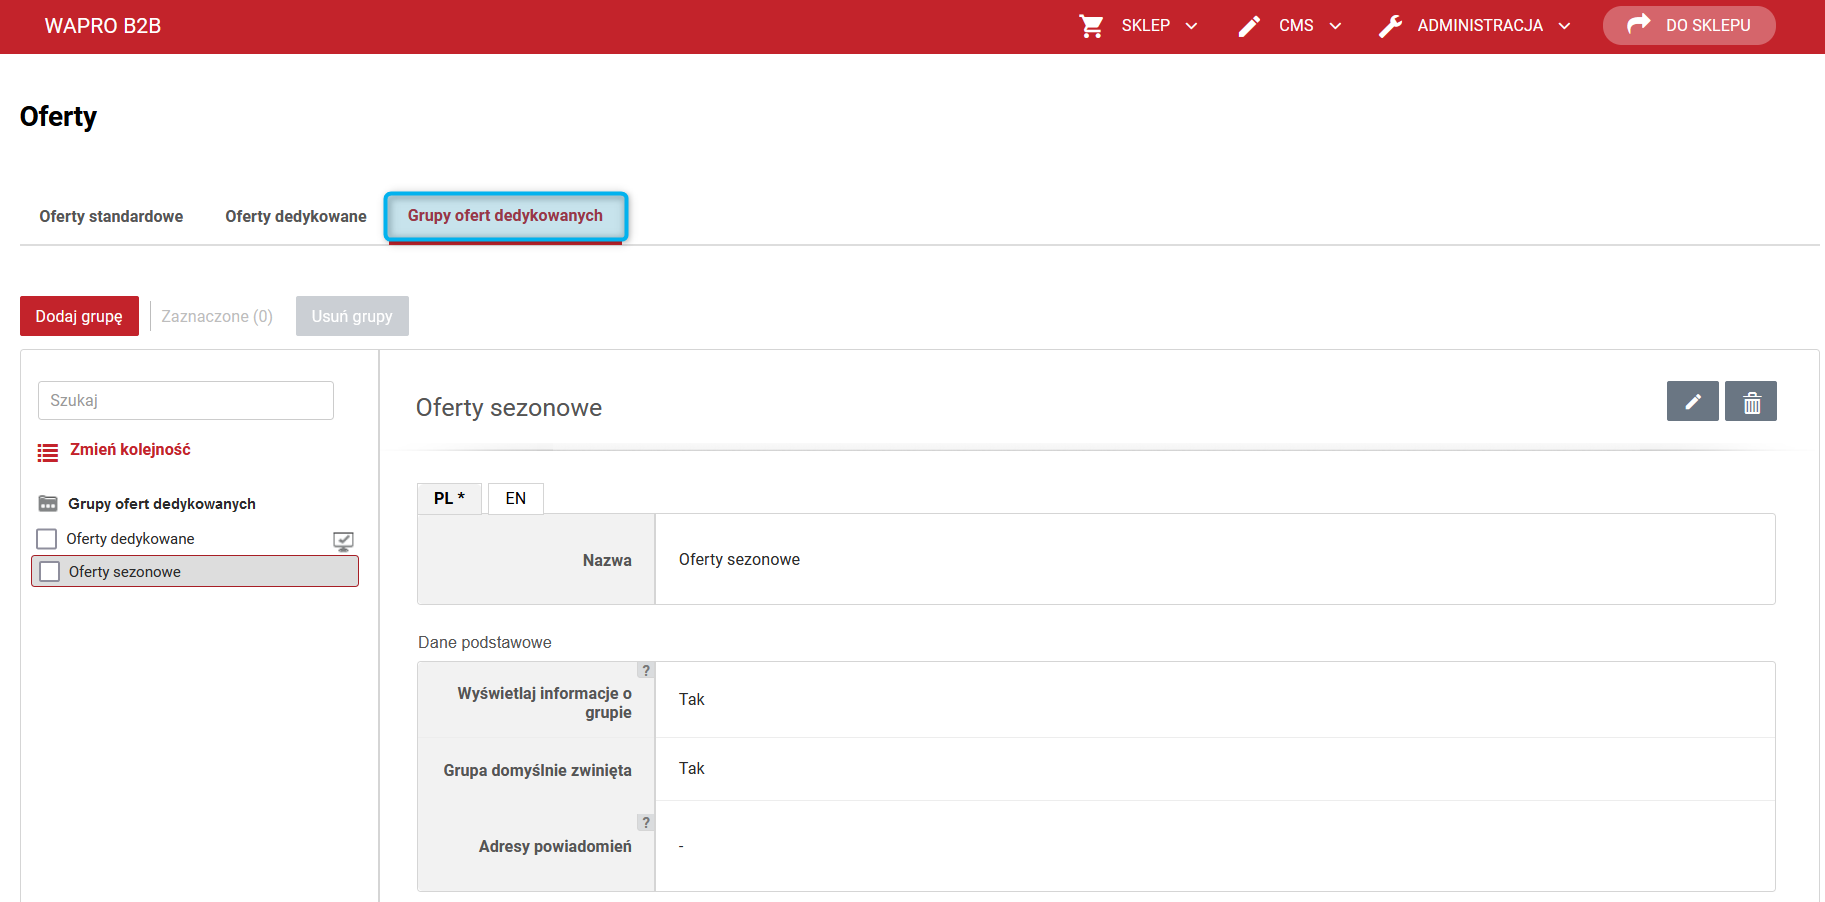Check the Oferty sezonowe checkbox

point(49,572)
